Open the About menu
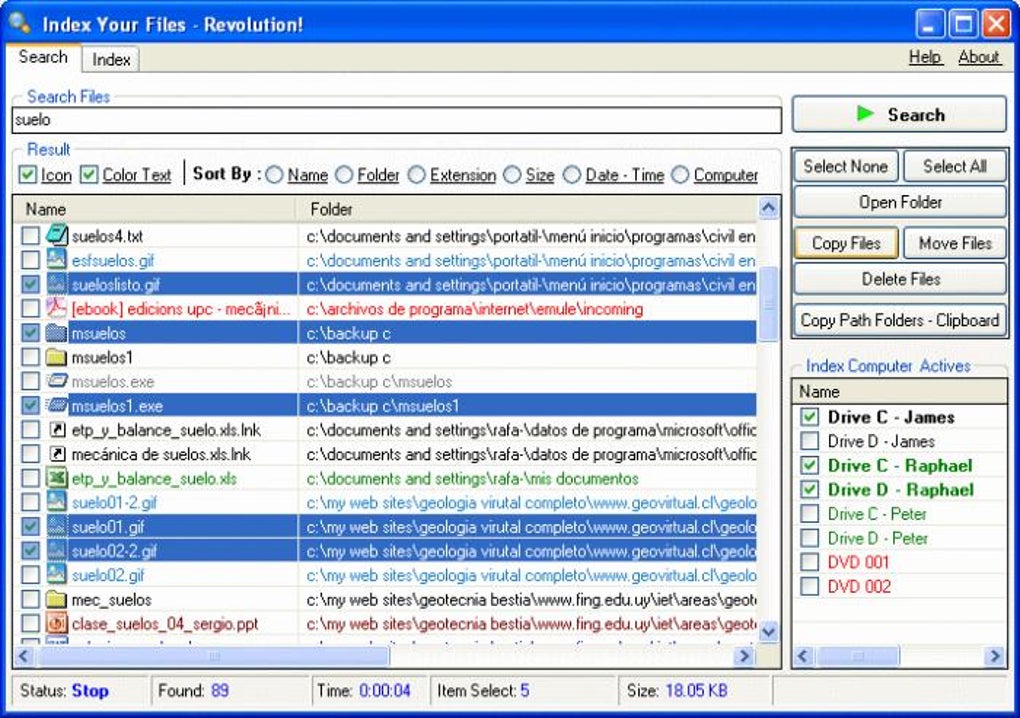1020x718 pixels. pos(978,57)
